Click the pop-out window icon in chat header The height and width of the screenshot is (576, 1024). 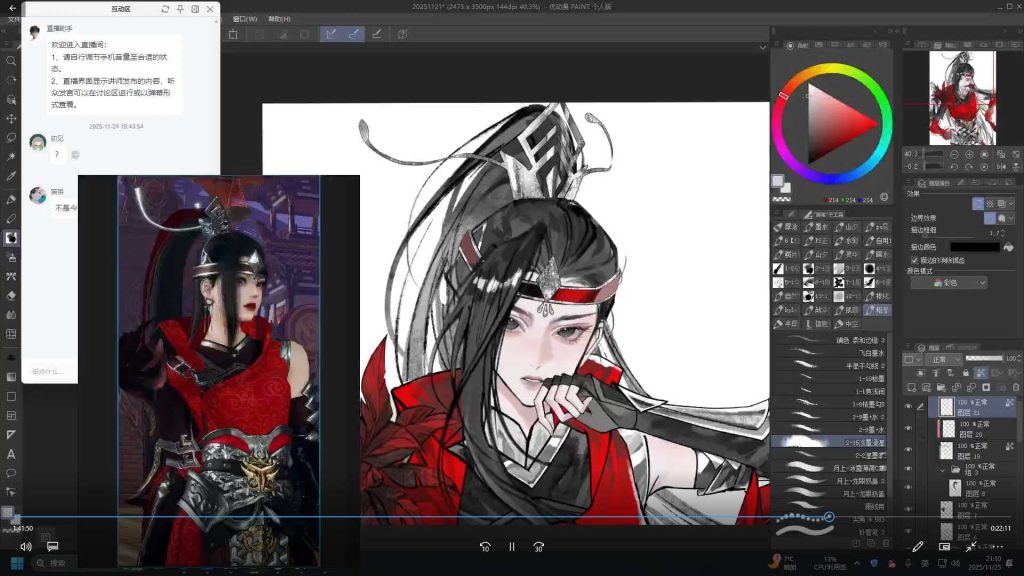click(x=195, y=9)
